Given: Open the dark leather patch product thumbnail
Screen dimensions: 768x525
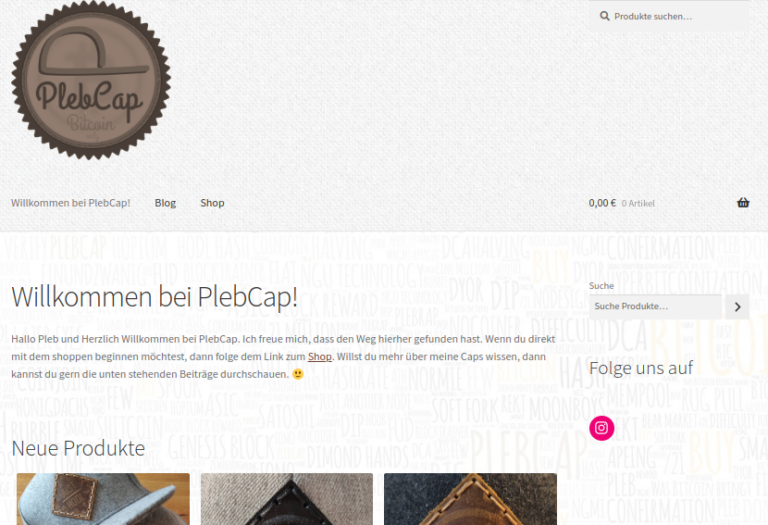Looking at the screenshot, I should [287, 499].
